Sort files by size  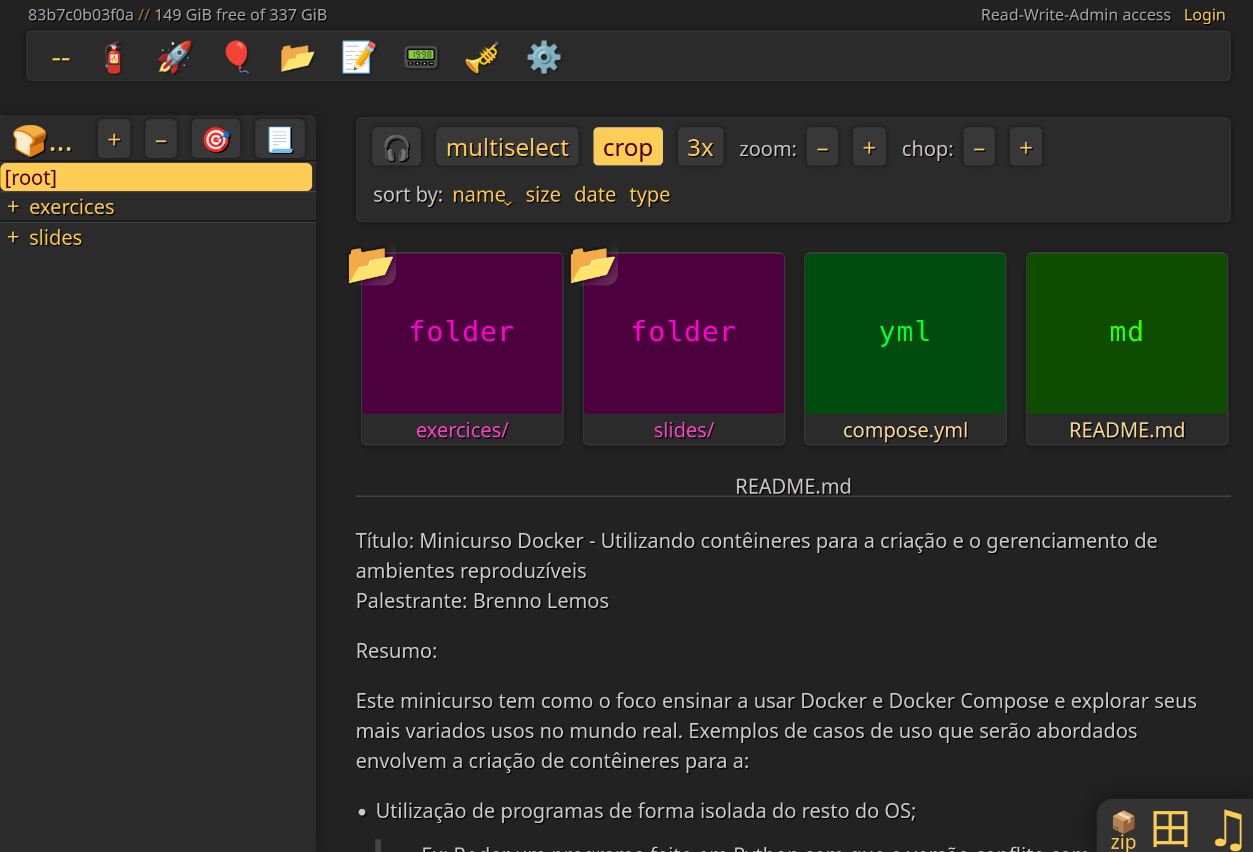543,195
